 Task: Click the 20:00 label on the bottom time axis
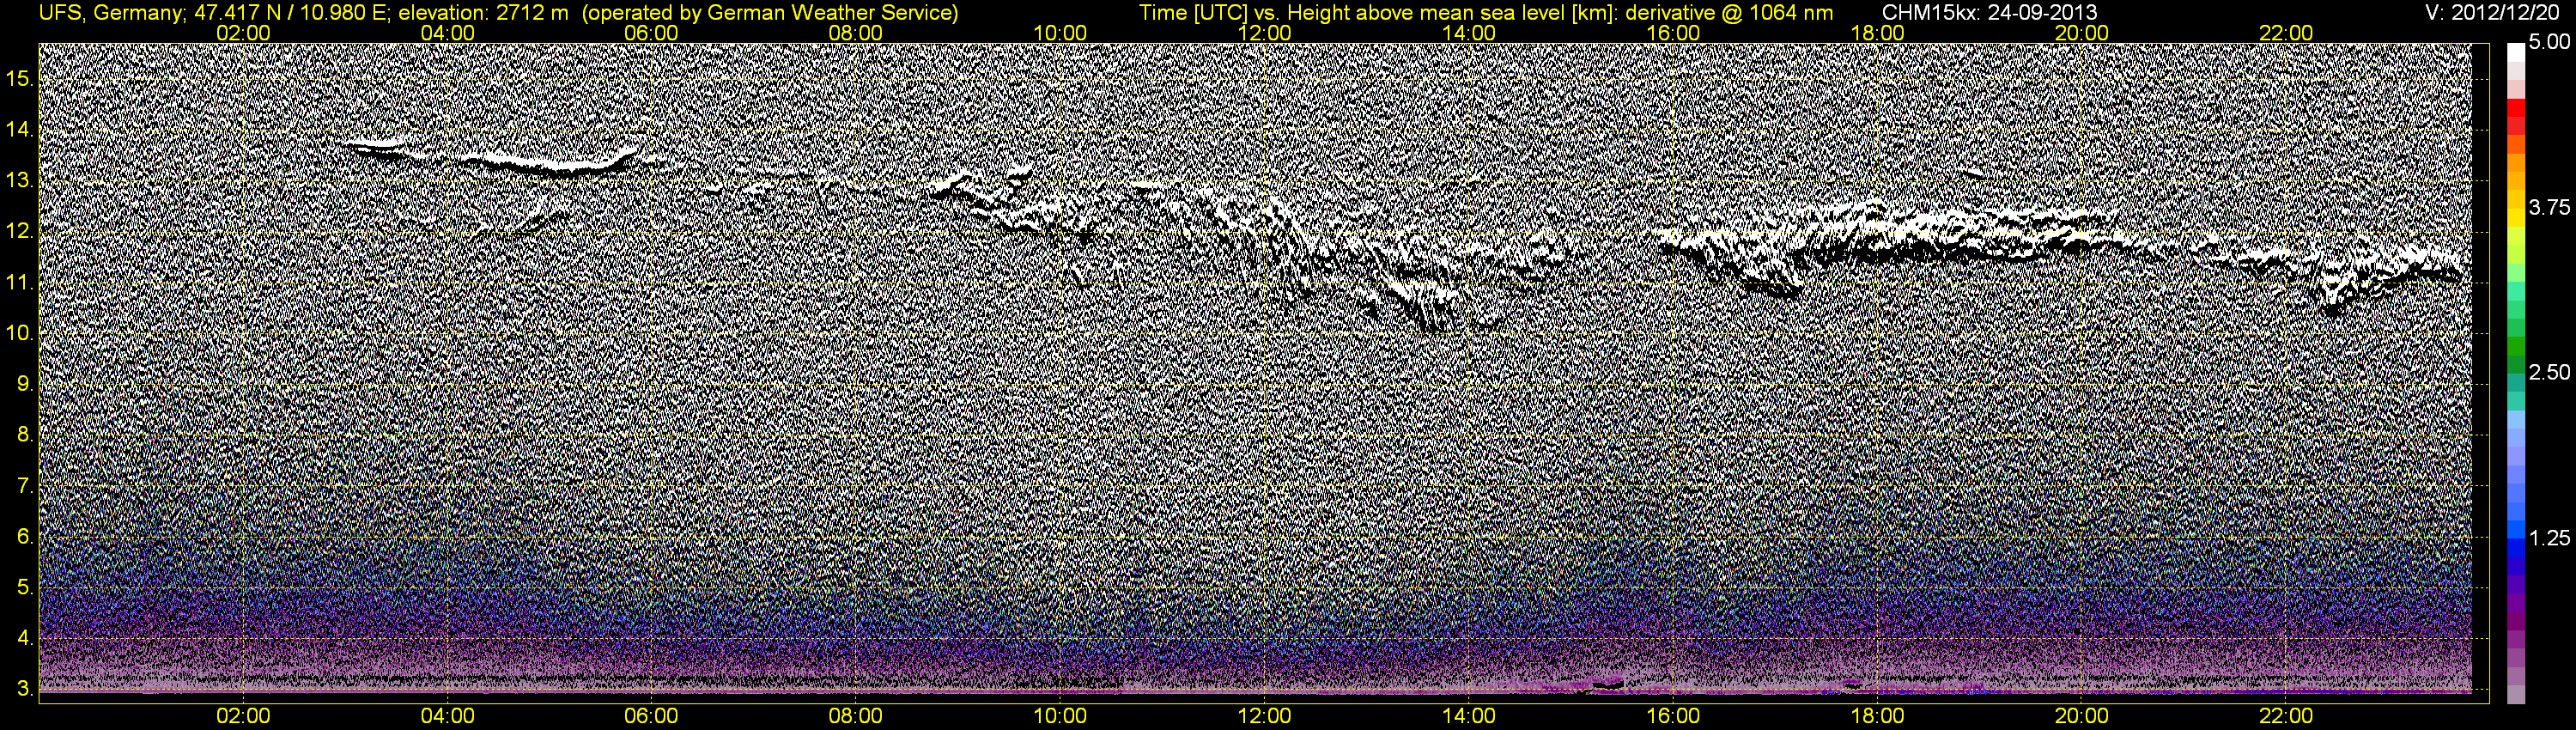pyautogui.click(x=2082, y=716)
